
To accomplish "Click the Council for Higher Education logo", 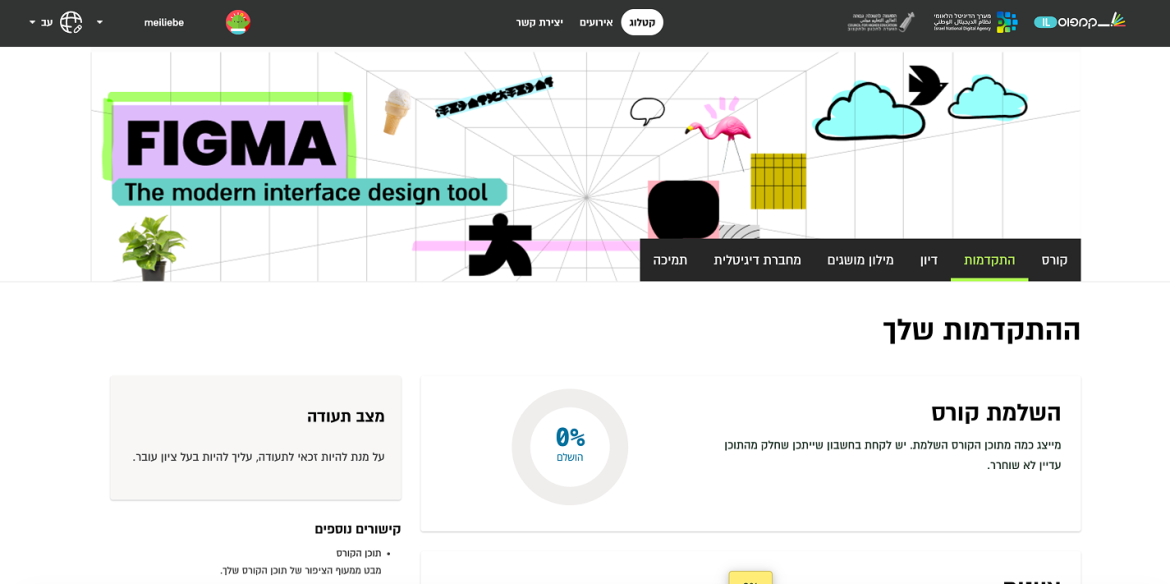I will pyautogui.click(x=881, y=22).
